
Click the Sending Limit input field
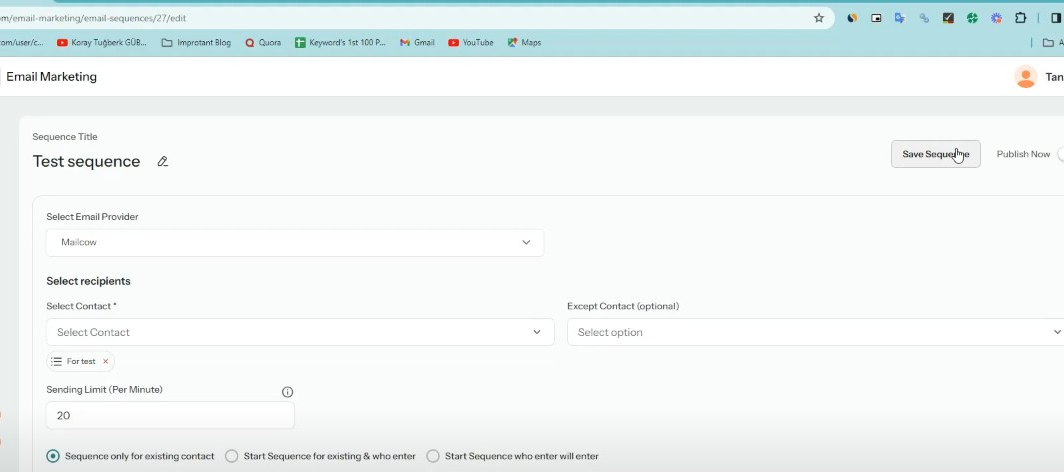pos(170,416)
